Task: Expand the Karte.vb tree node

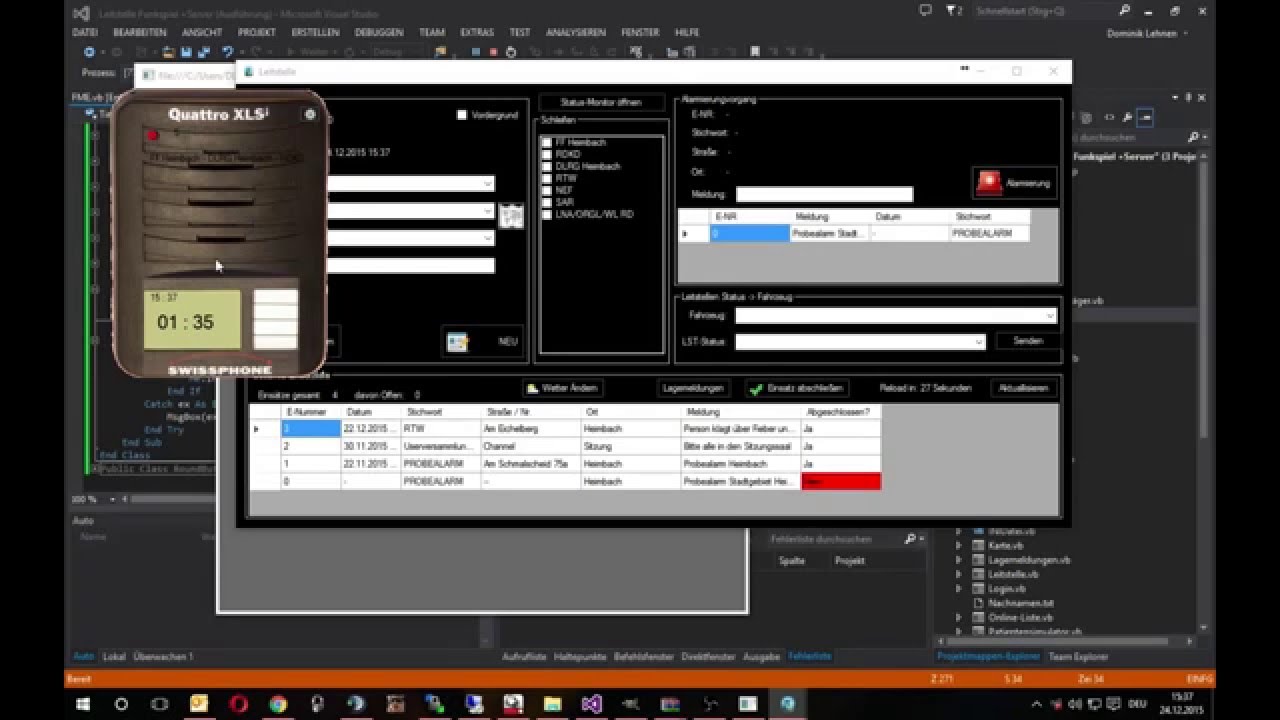Action: tap(958, 546)
